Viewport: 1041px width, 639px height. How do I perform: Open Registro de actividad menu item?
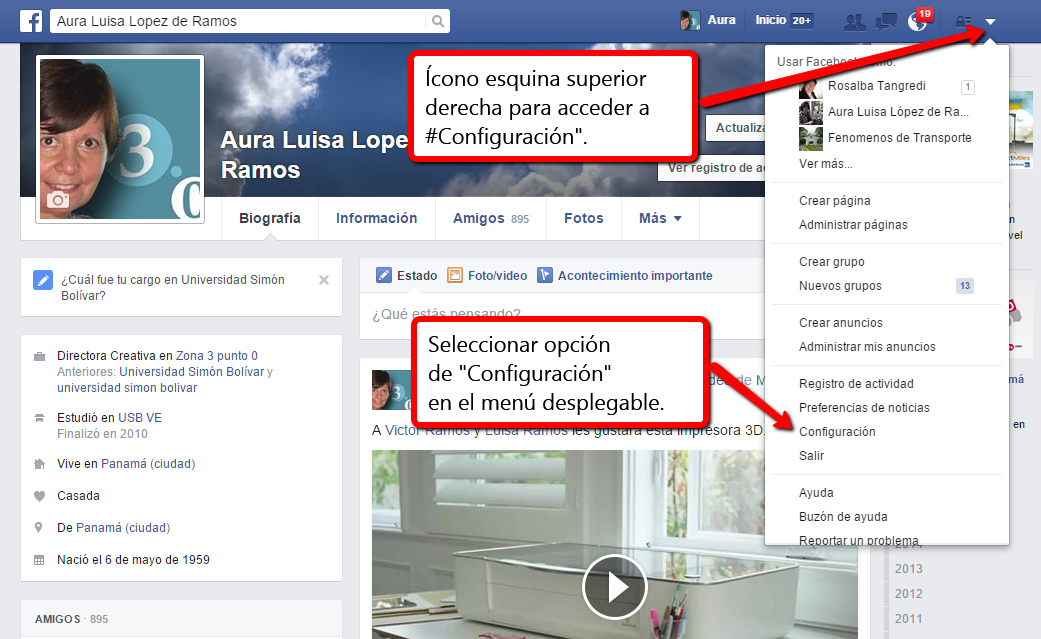tap(856, 384)
